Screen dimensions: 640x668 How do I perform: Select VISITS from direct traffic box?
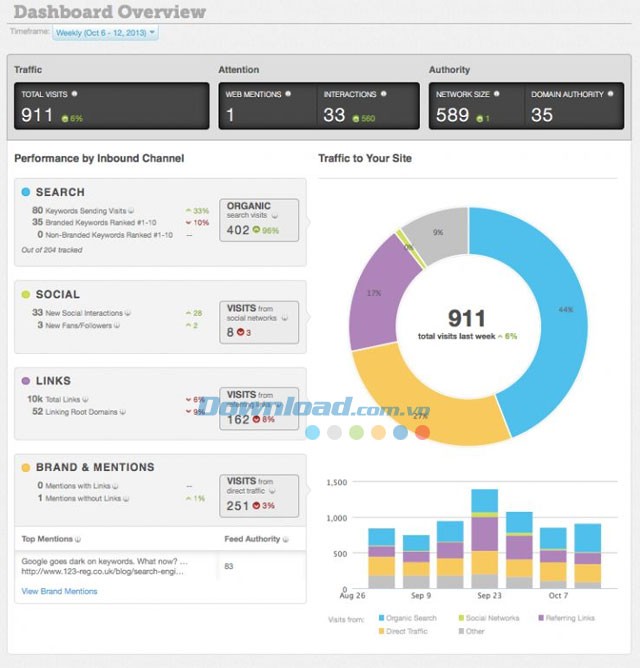click(x=258, y=495)
